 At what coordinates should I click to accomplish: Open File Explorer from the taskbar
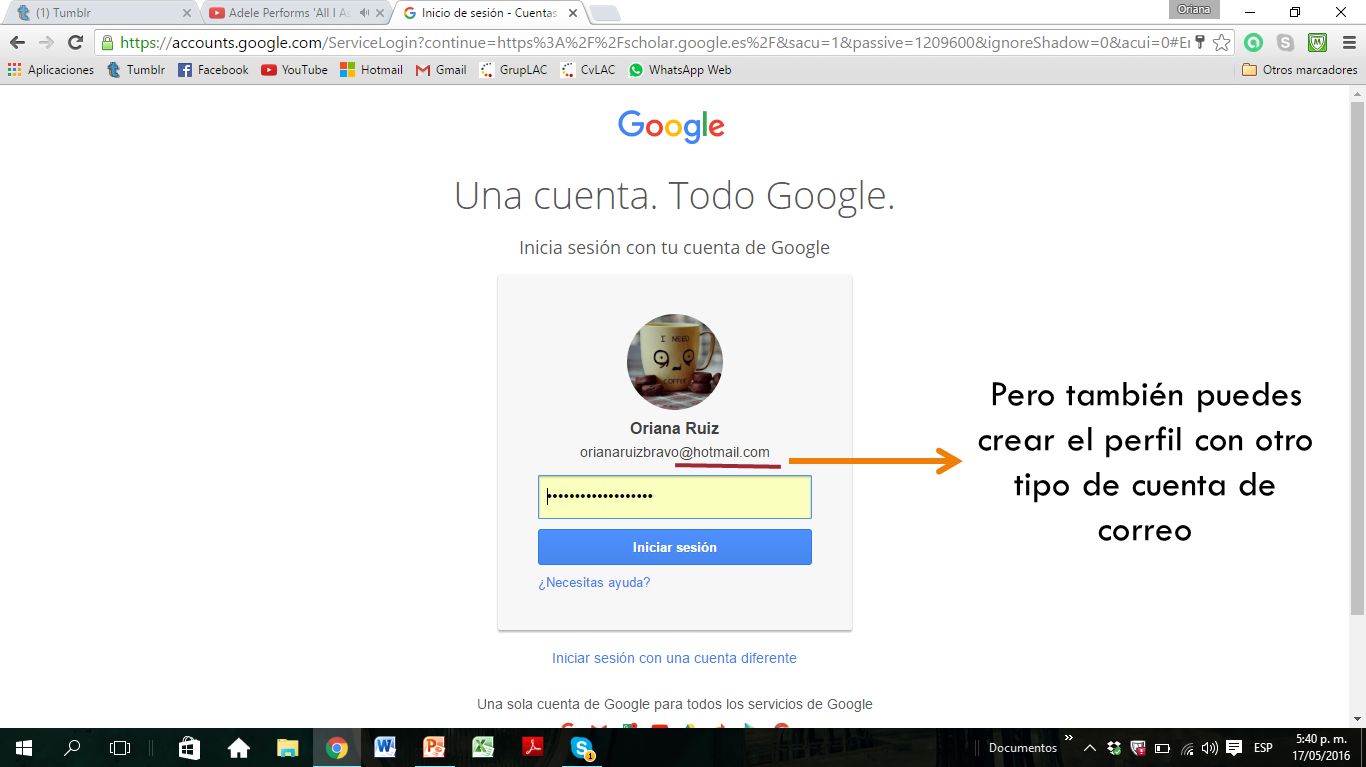click(x=287, y=747)
